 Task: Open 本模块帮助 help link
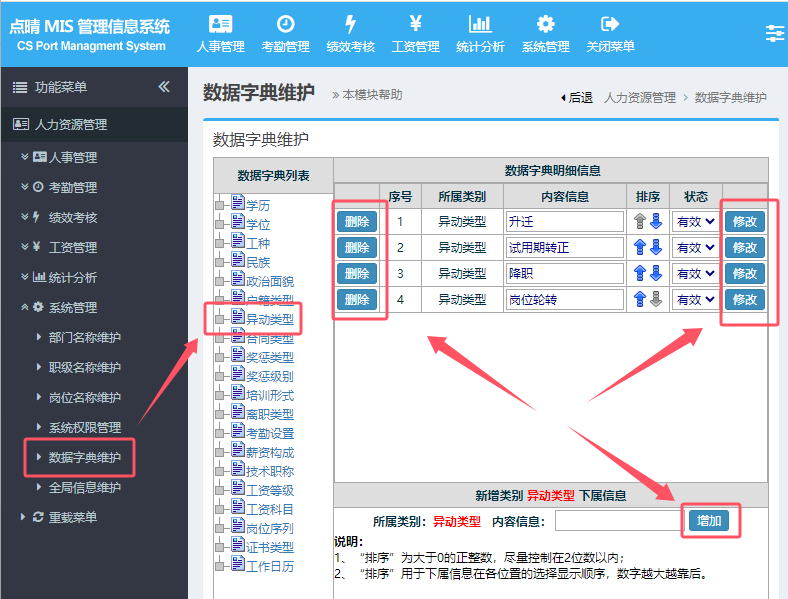(367, 95)
